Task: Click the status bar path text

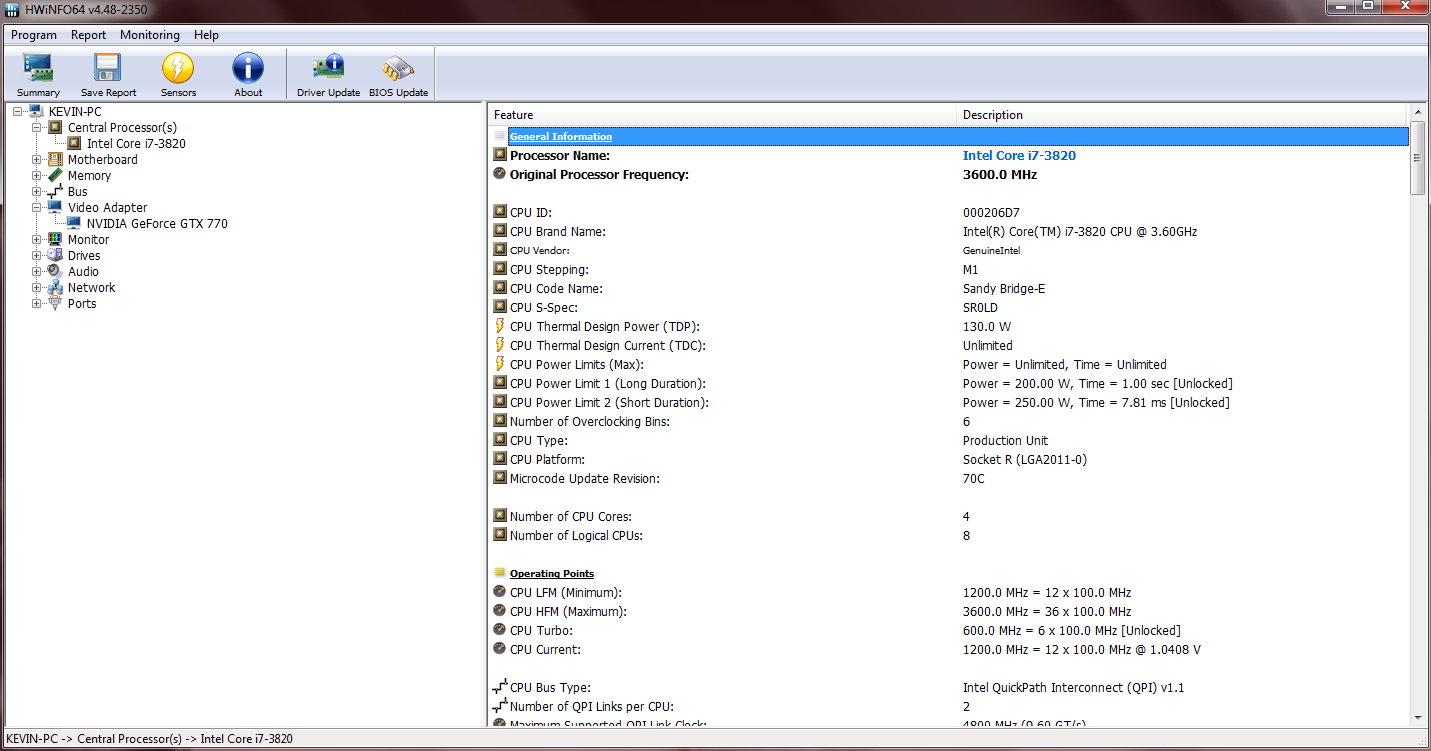Action: (x=149, y=739)
